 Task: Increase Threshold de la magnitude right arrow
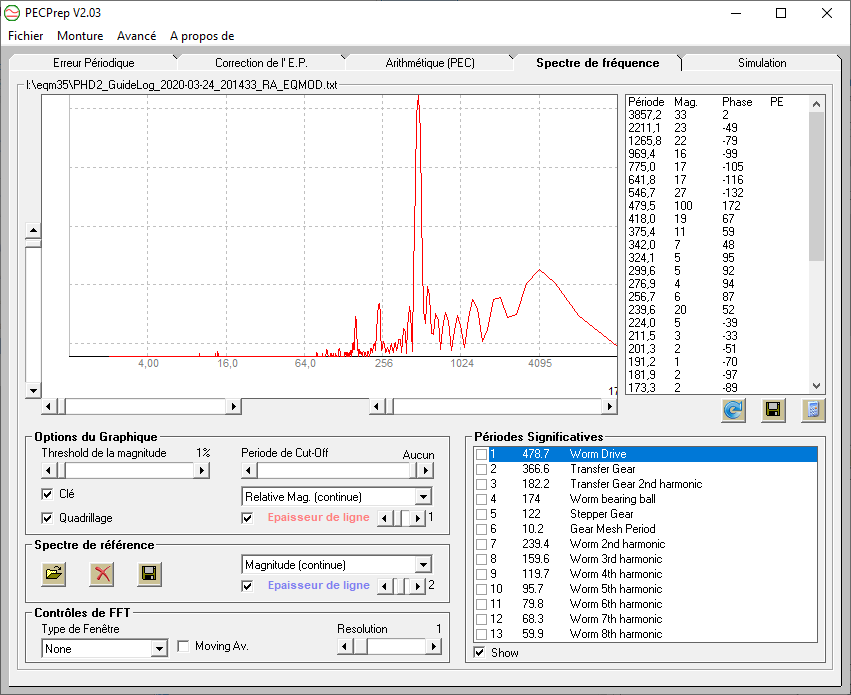click(x=201, y=470)
